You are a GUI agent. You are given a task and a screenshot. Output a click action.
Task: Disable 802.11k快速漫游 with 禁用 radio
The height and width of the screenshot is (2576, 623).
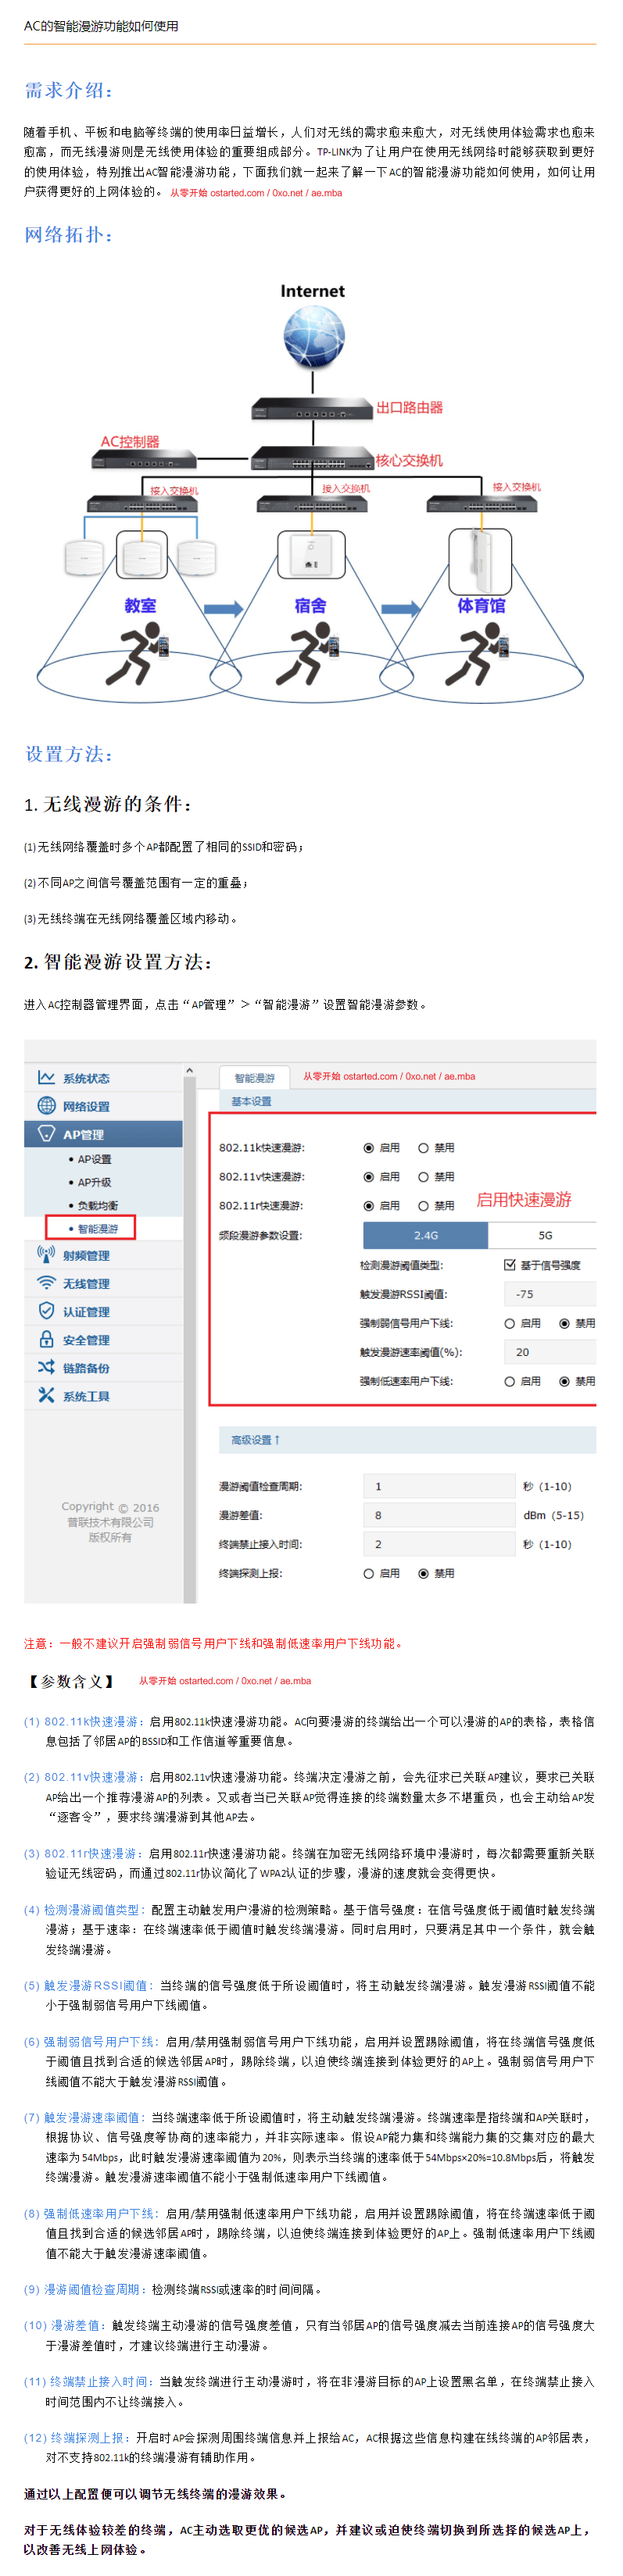pyautogui.click(x=423, y=1147)
